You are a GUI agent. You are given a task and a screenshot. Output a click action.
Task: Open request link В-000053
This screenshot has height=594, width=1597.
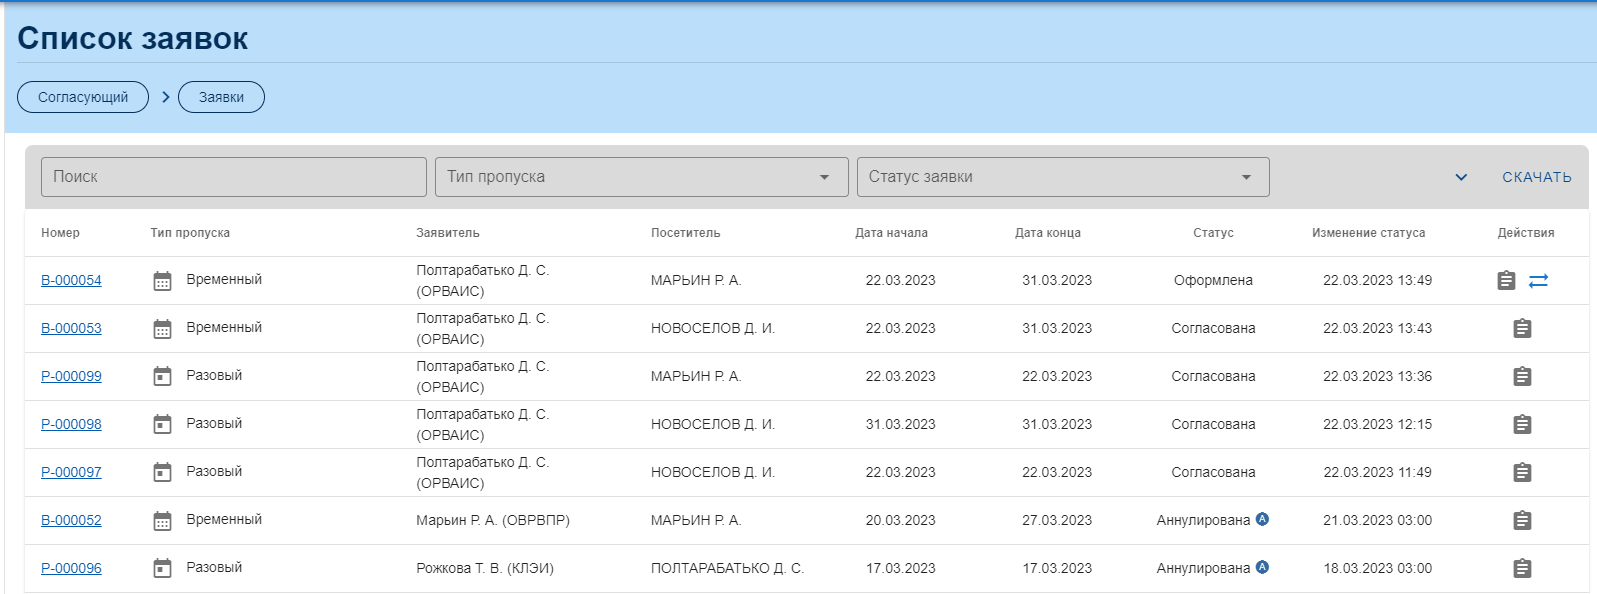[71, 328]
